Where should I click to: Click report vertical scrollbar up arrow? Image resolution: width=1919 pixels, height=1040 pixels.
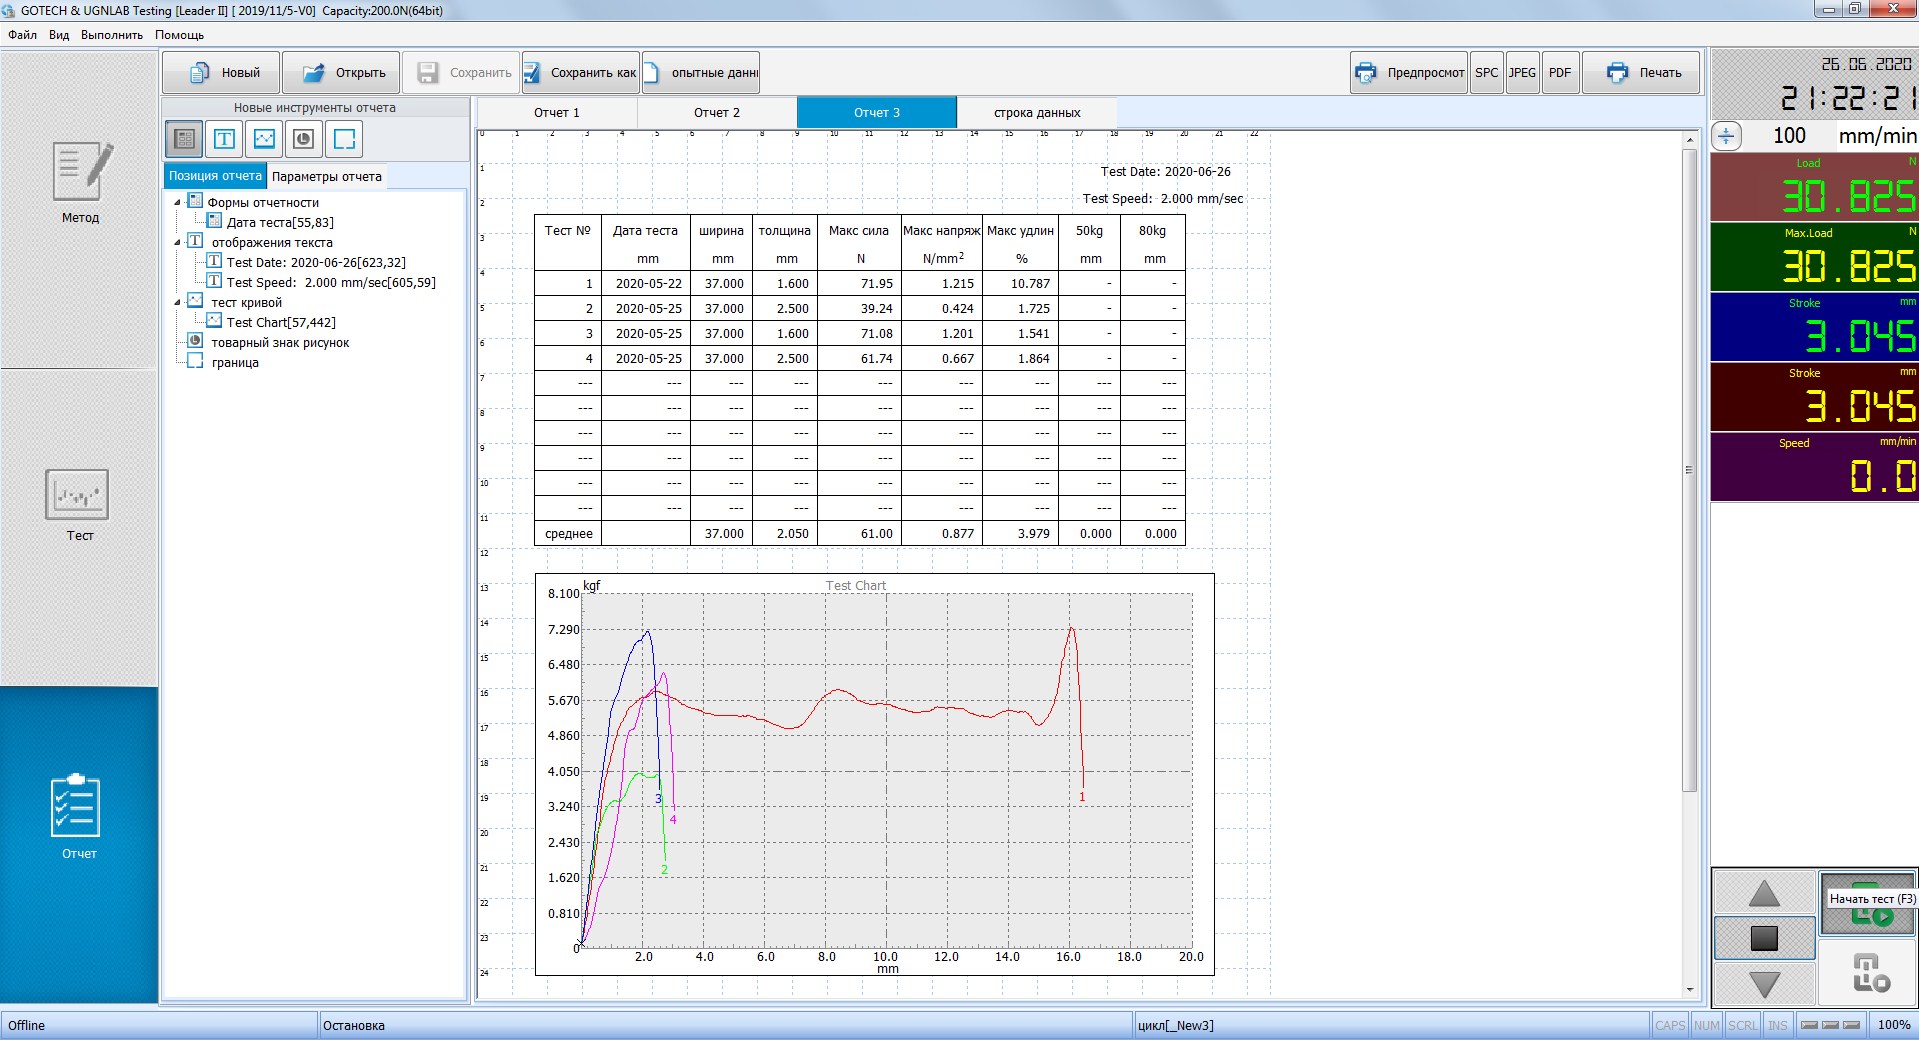click(x=1690, y=139)
